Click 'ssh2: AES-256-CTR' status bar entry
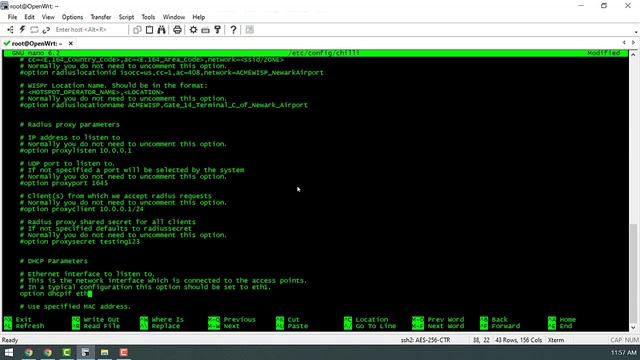The height and width of the screenshot is (360, 640). [425, 340]
